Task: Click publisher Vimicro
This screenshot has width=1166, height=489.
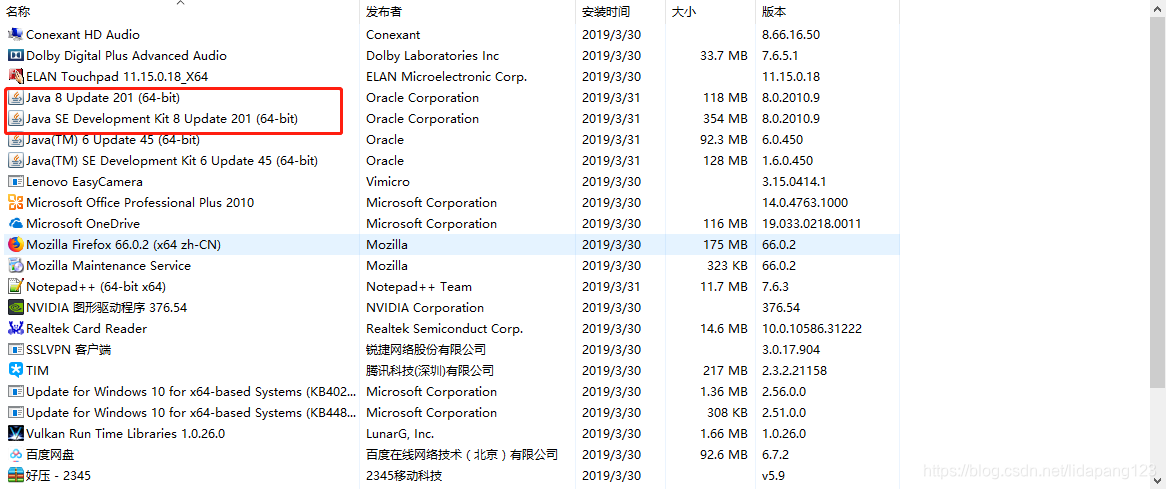Action: tap(387, 181)
